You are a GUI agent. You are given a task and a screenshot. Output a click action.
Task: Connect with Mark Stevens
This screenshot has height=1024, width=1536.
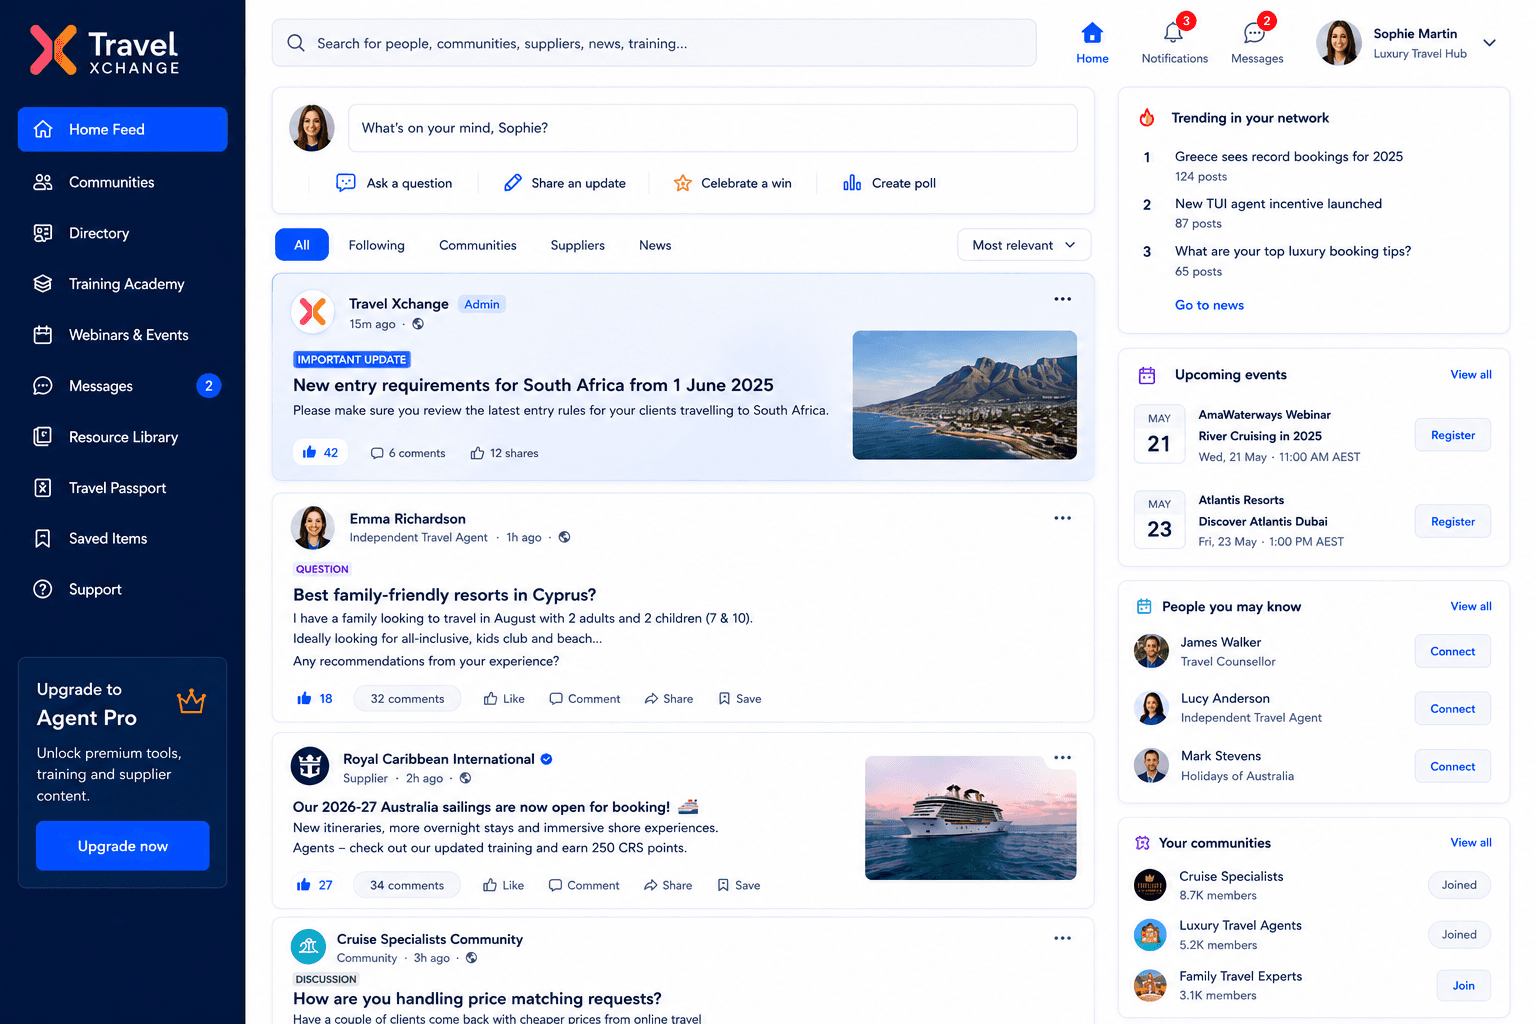pos(1453,766)
